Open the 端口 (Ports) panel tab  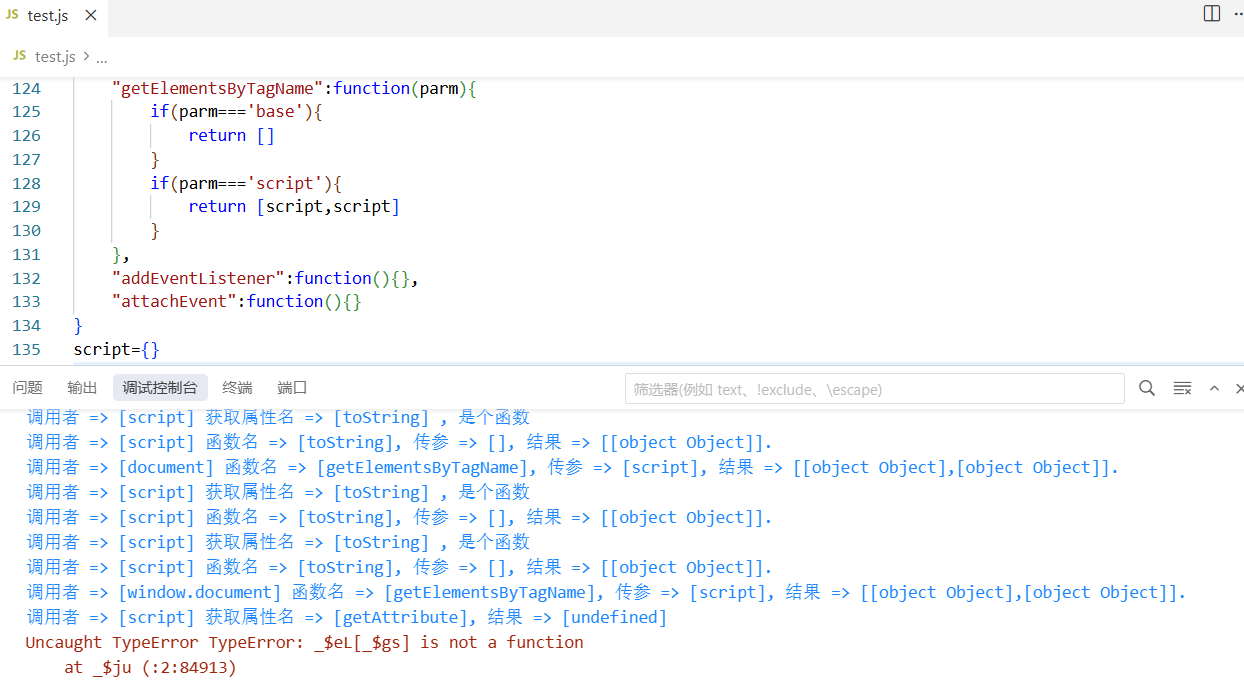(292, 388)
